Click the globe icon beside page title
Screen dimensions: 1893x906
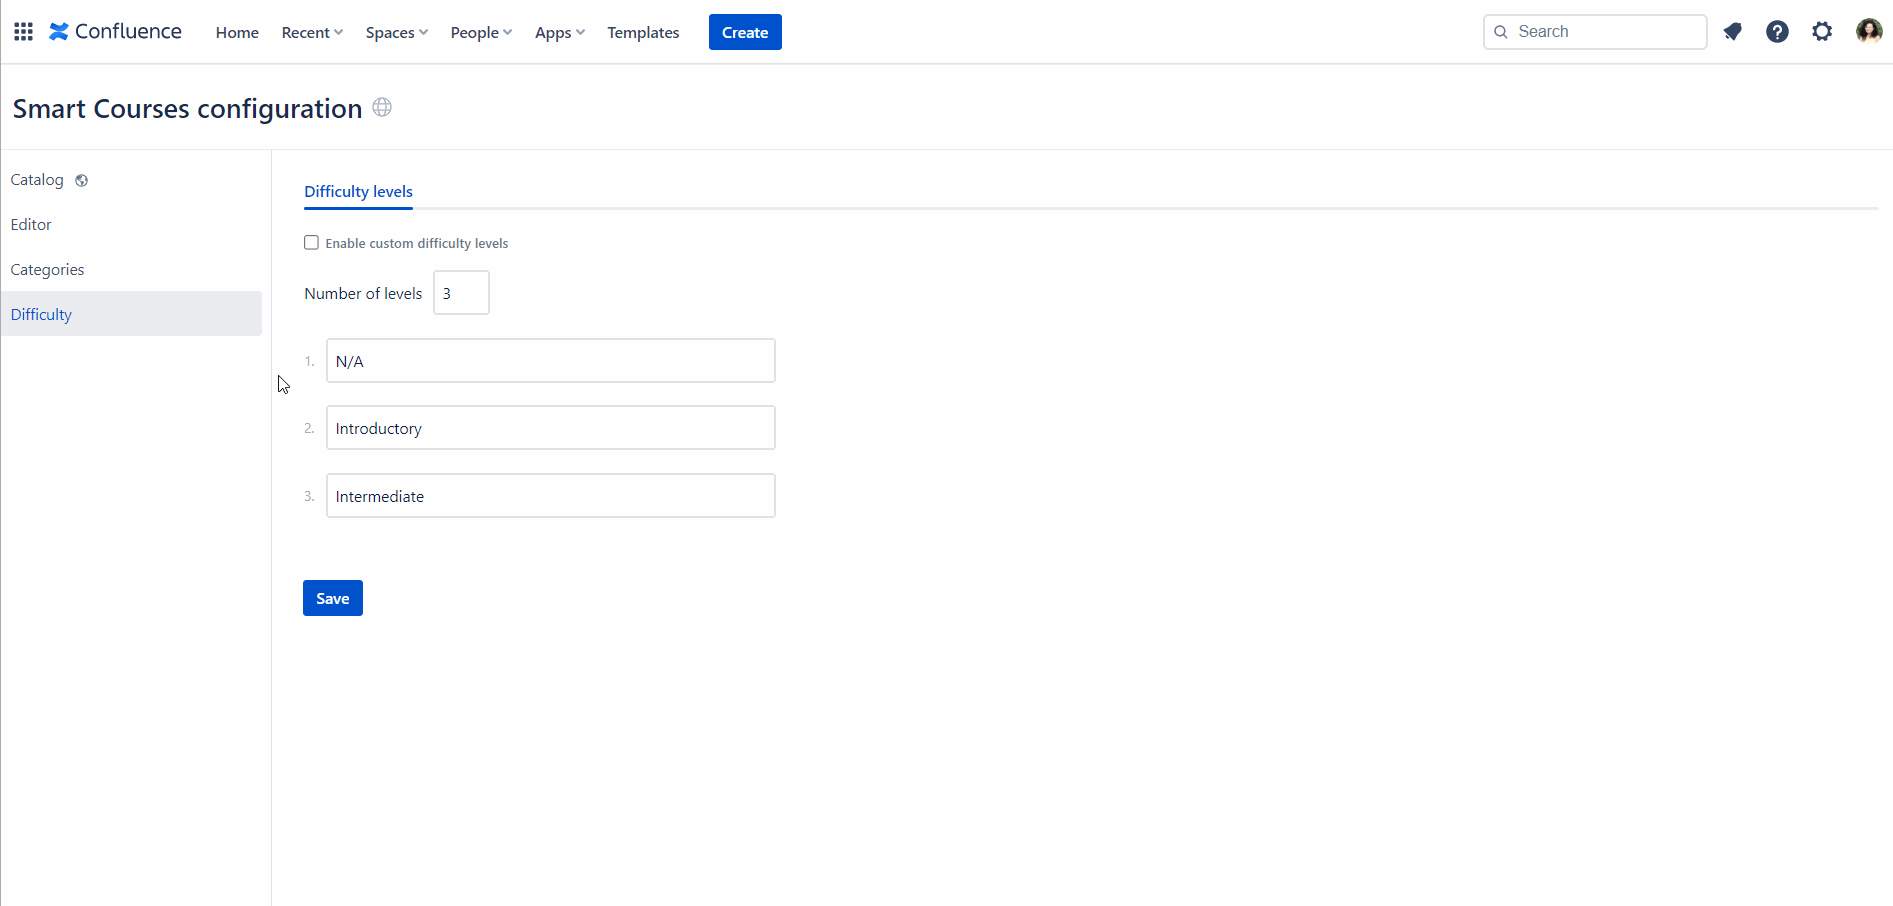382,107
